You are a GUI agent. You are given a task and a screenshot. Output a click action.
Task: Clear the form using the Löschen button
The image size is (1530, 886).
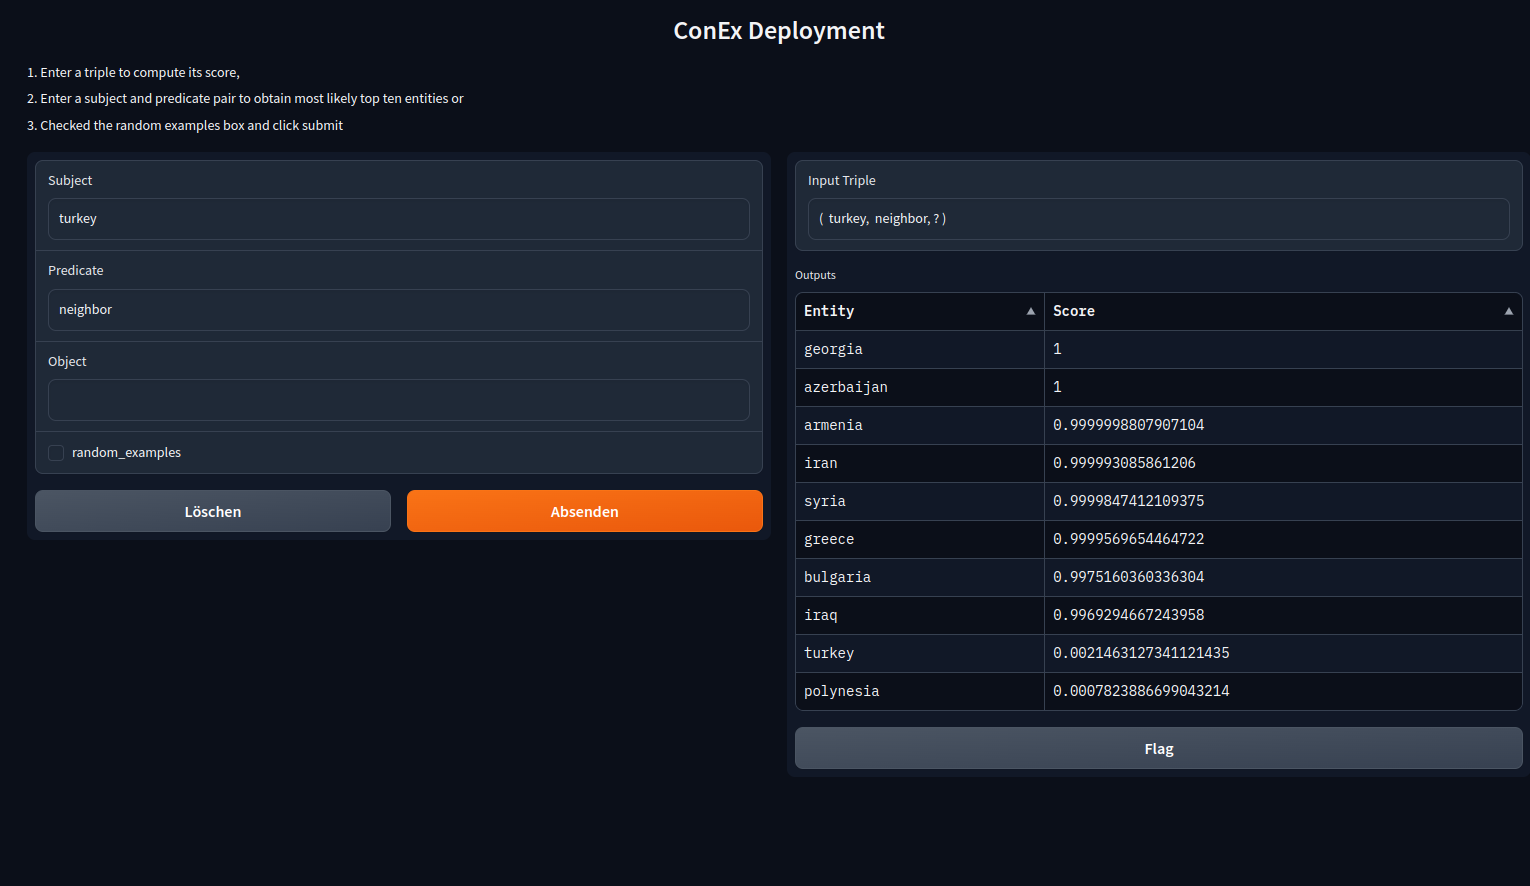tap(213, 511)
